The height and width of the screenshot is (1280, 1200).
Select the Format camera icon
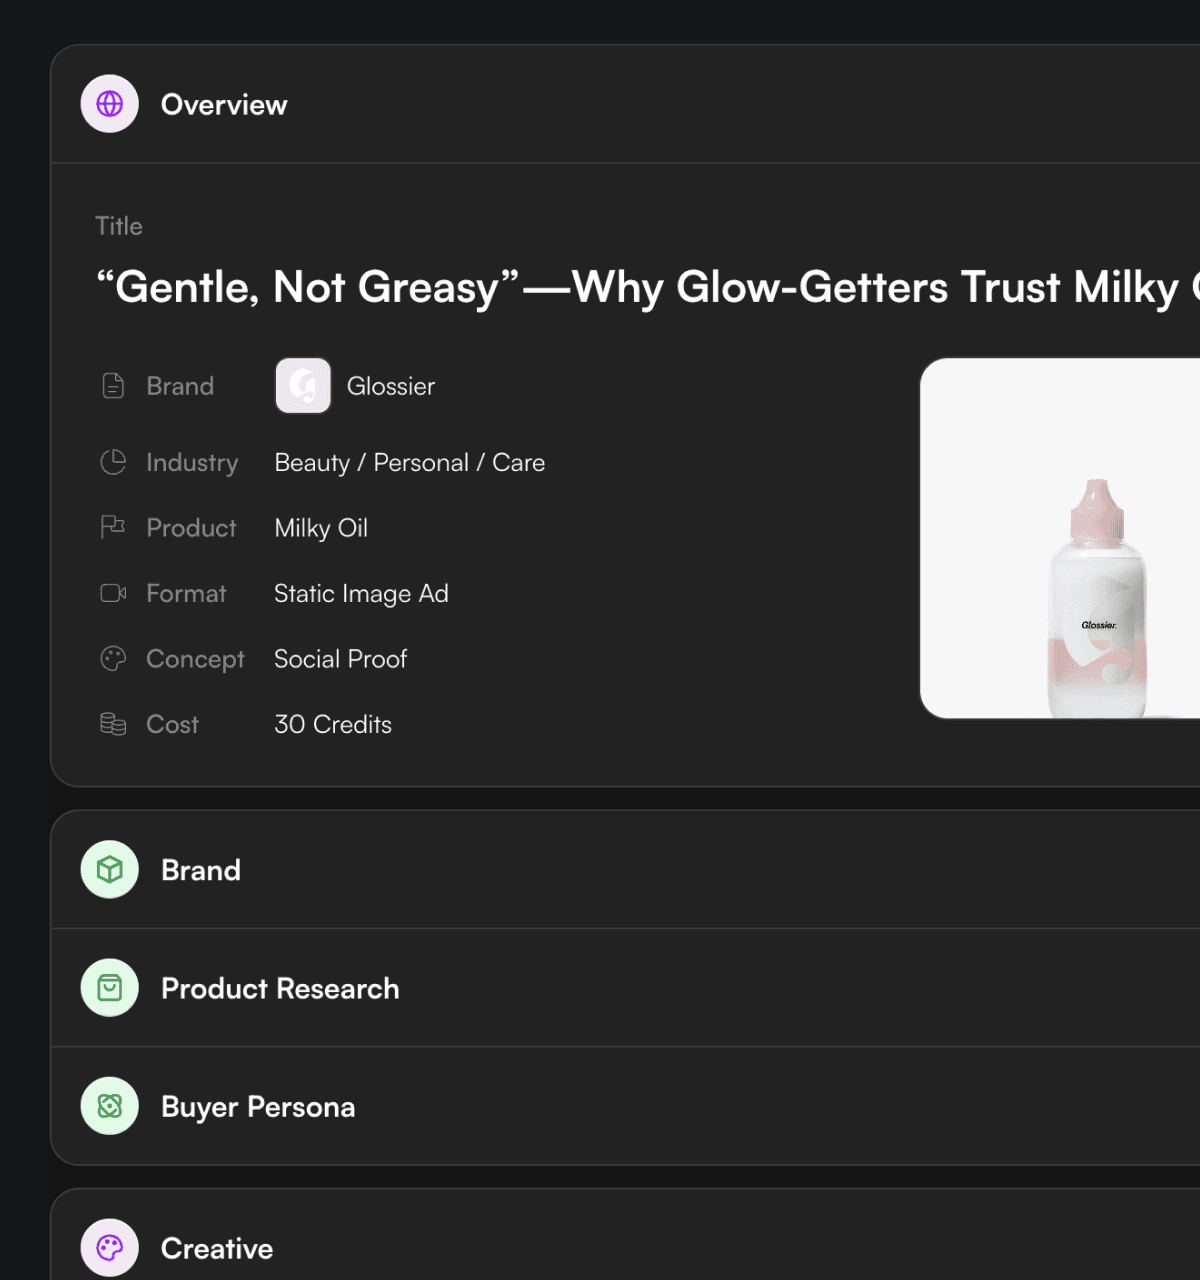[113, 592]
